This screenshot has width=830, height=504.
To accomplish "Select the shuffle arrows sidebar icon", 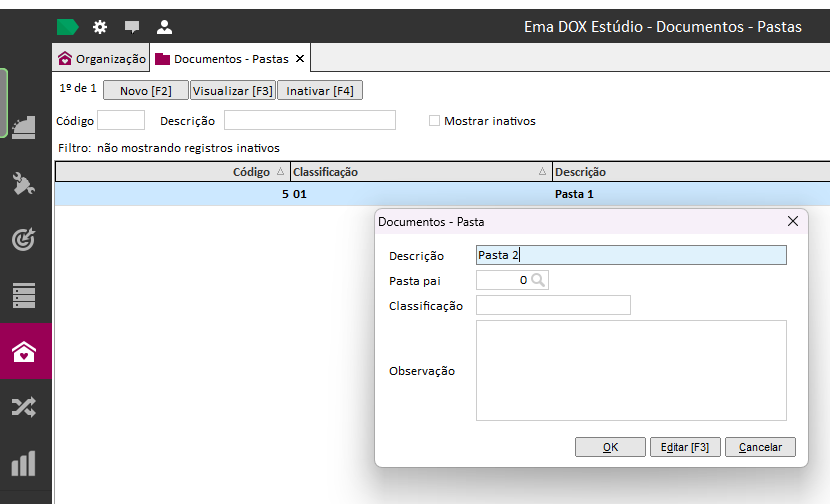I will [24, 407].
